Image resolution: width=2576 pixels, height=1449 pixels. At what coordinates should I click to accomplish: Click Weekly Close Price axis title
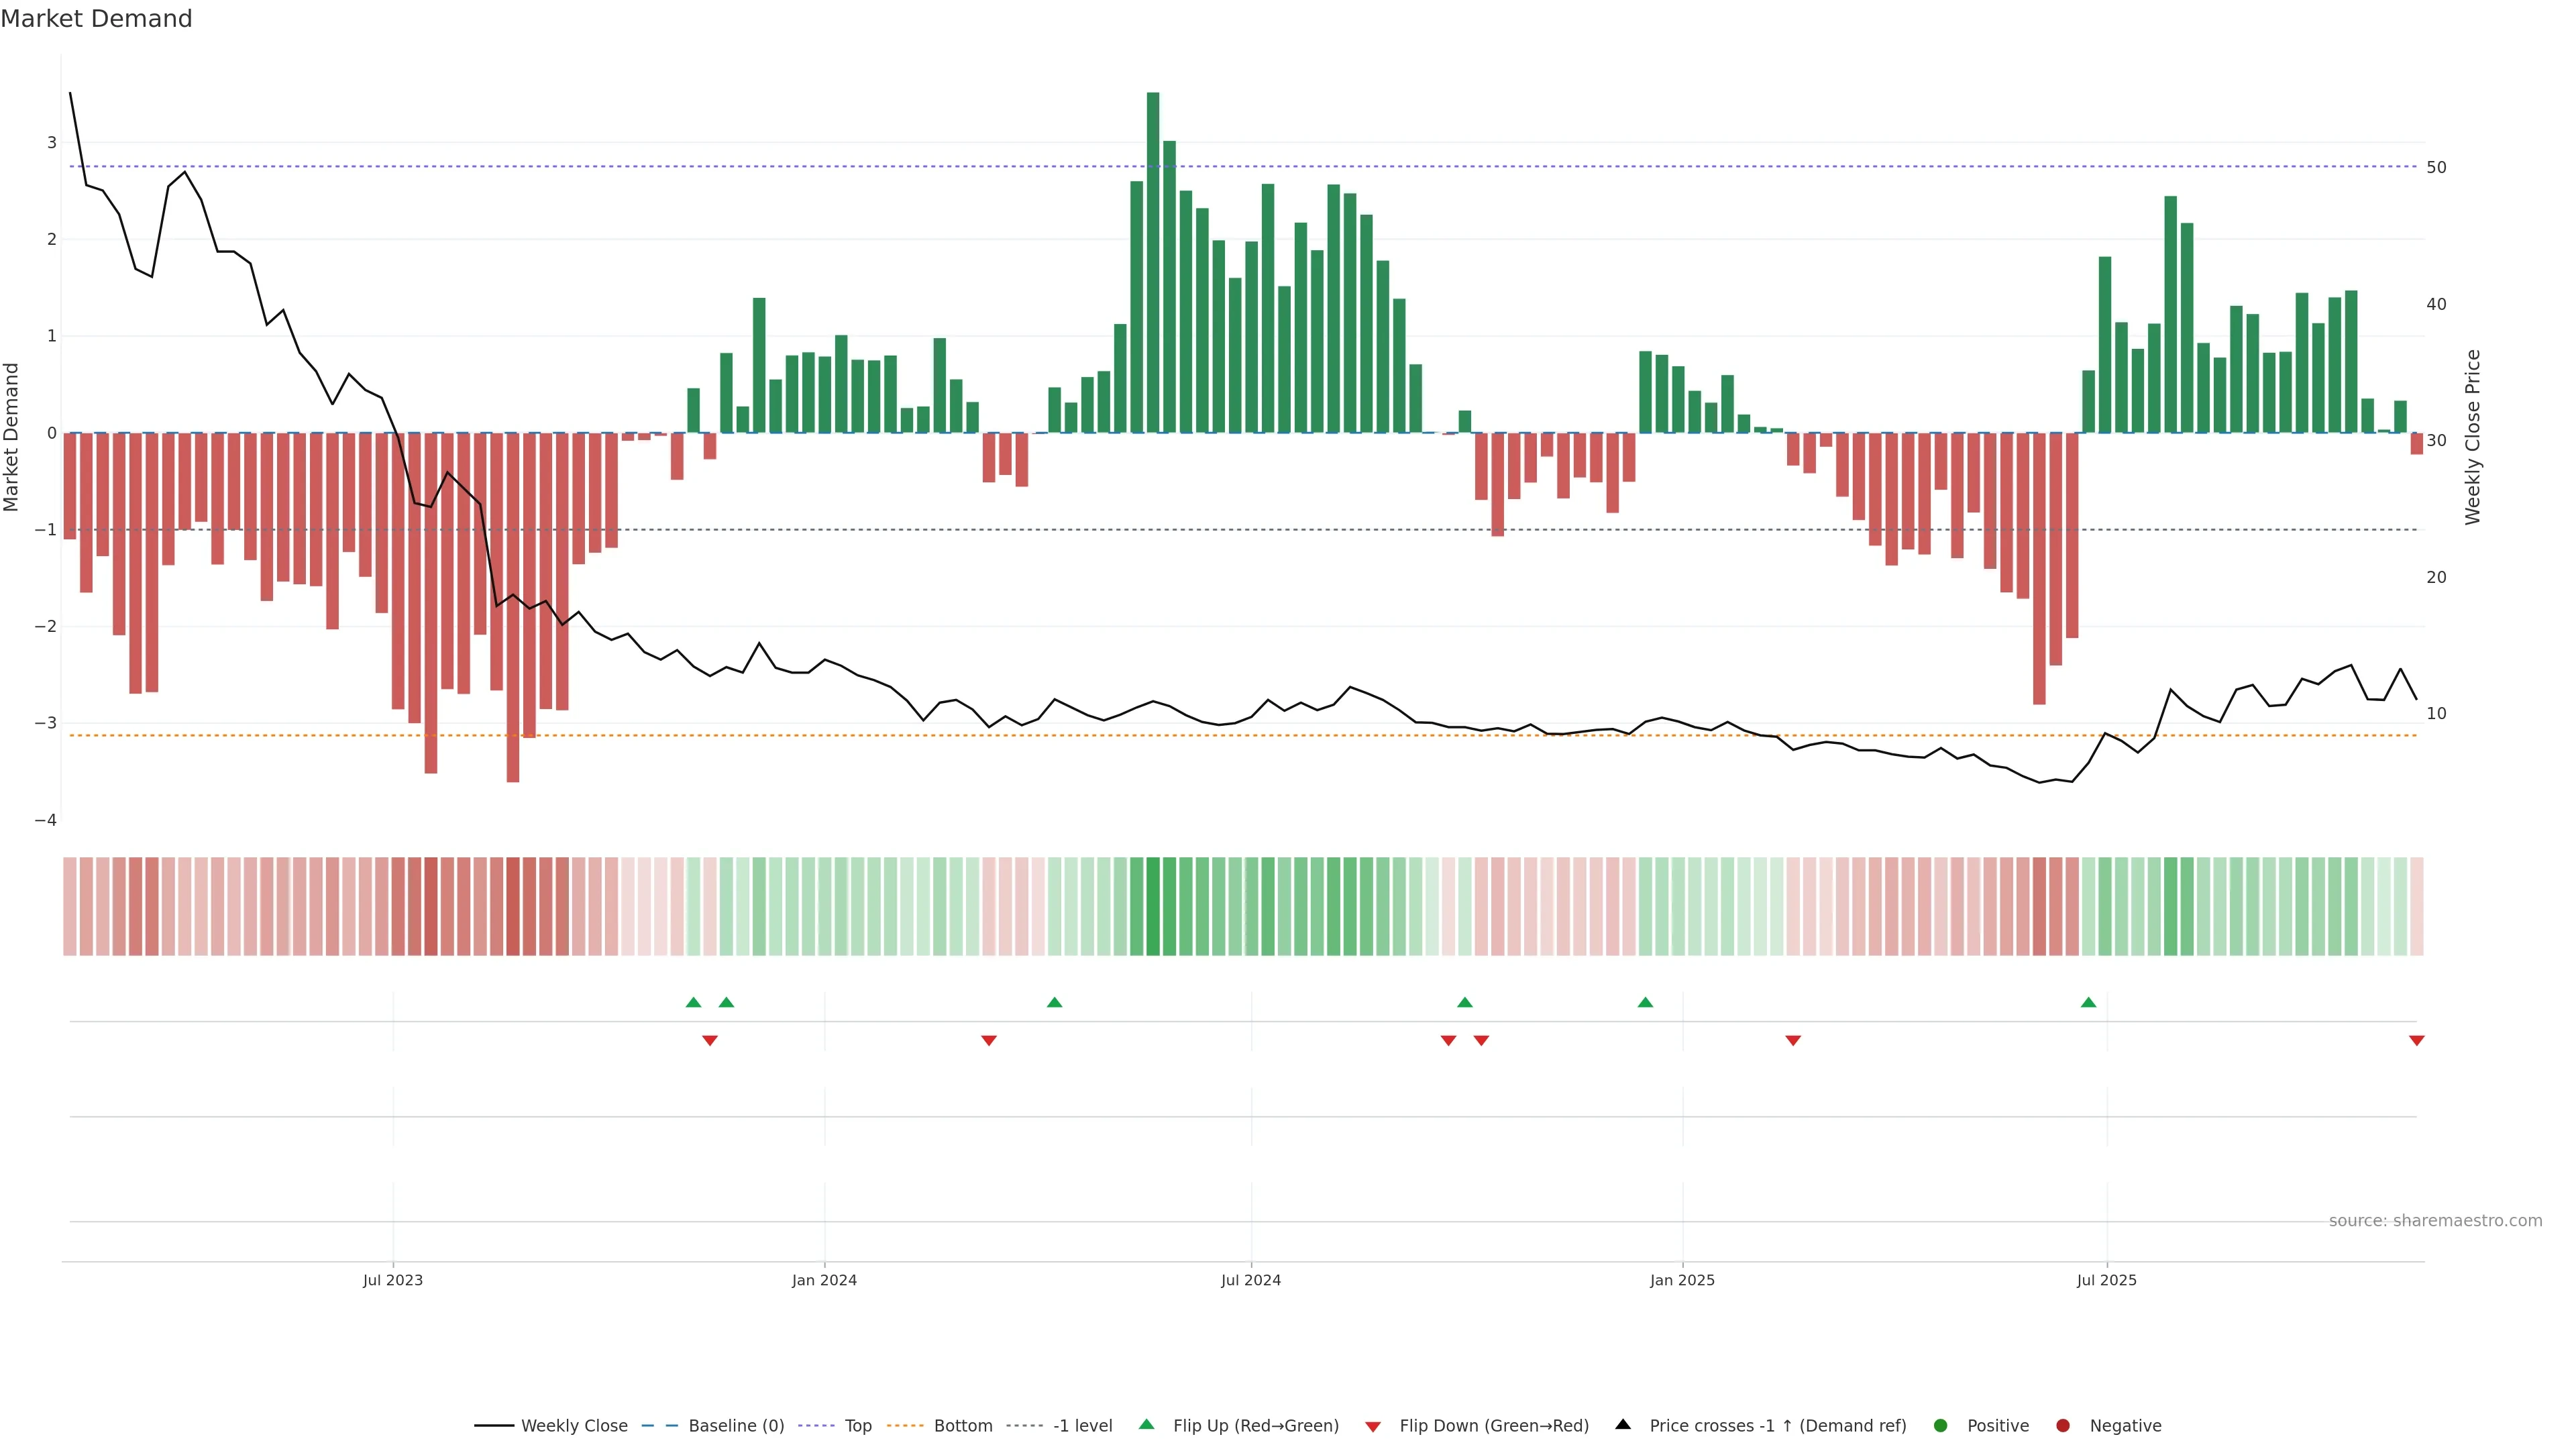pos(2473,437)
